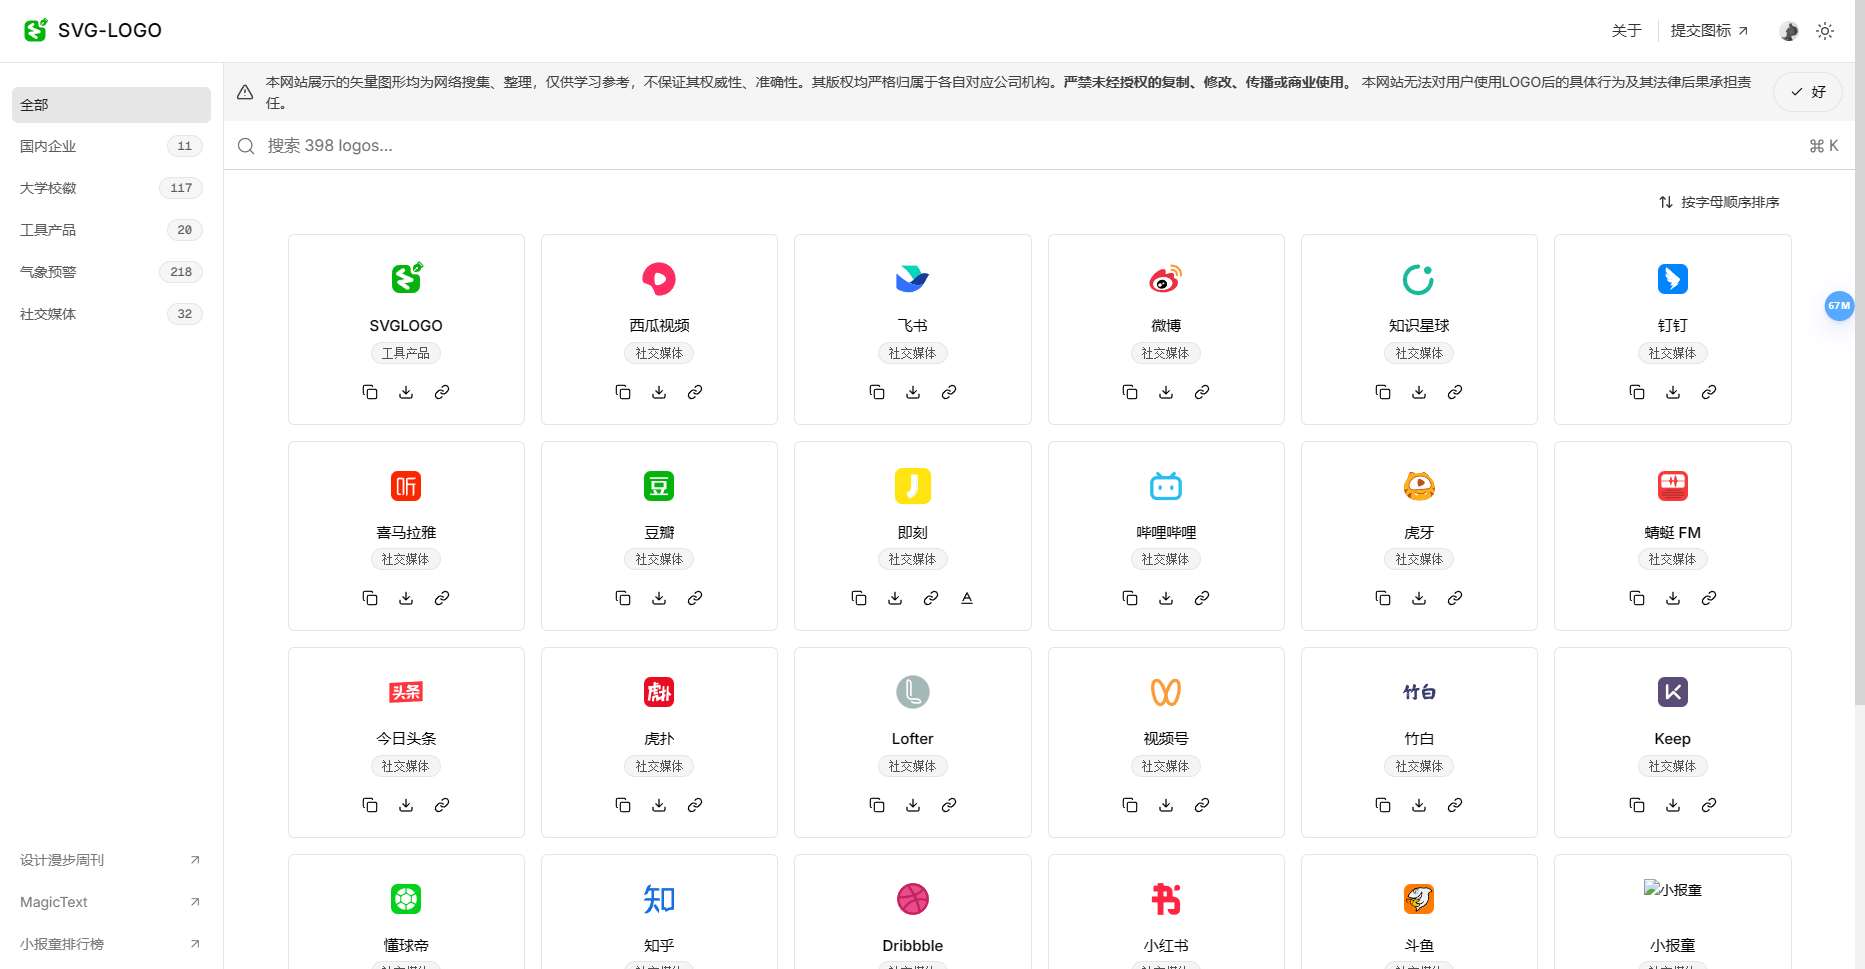
Task: Copy the 视频号 logo SVG
Action: (1130, 805)
